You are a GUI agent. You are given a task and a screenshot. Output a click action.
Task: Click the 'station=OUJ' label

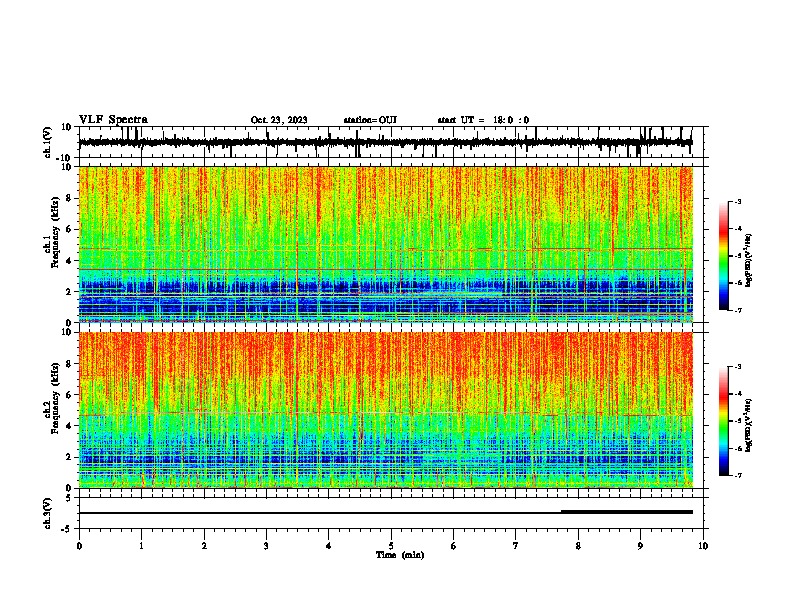coord(370,120)
